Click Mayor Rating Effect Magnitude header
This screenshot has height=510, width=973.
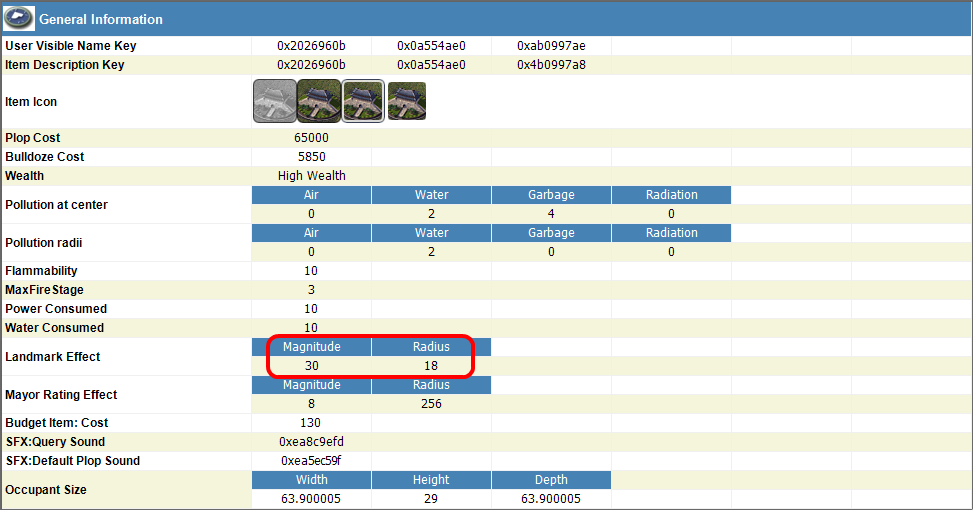click(x=312, y=385)
